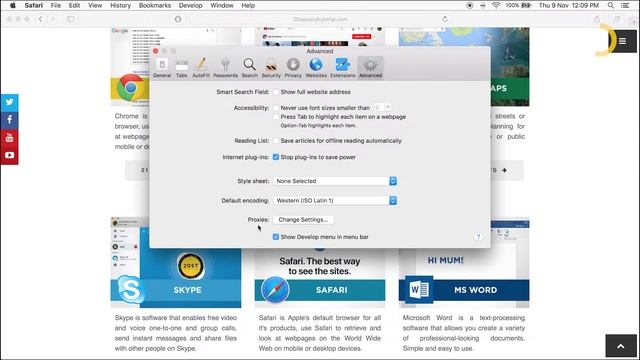
Task: Click the menu bar date and time
Action: pyautogui.click(x=569, y=5)
